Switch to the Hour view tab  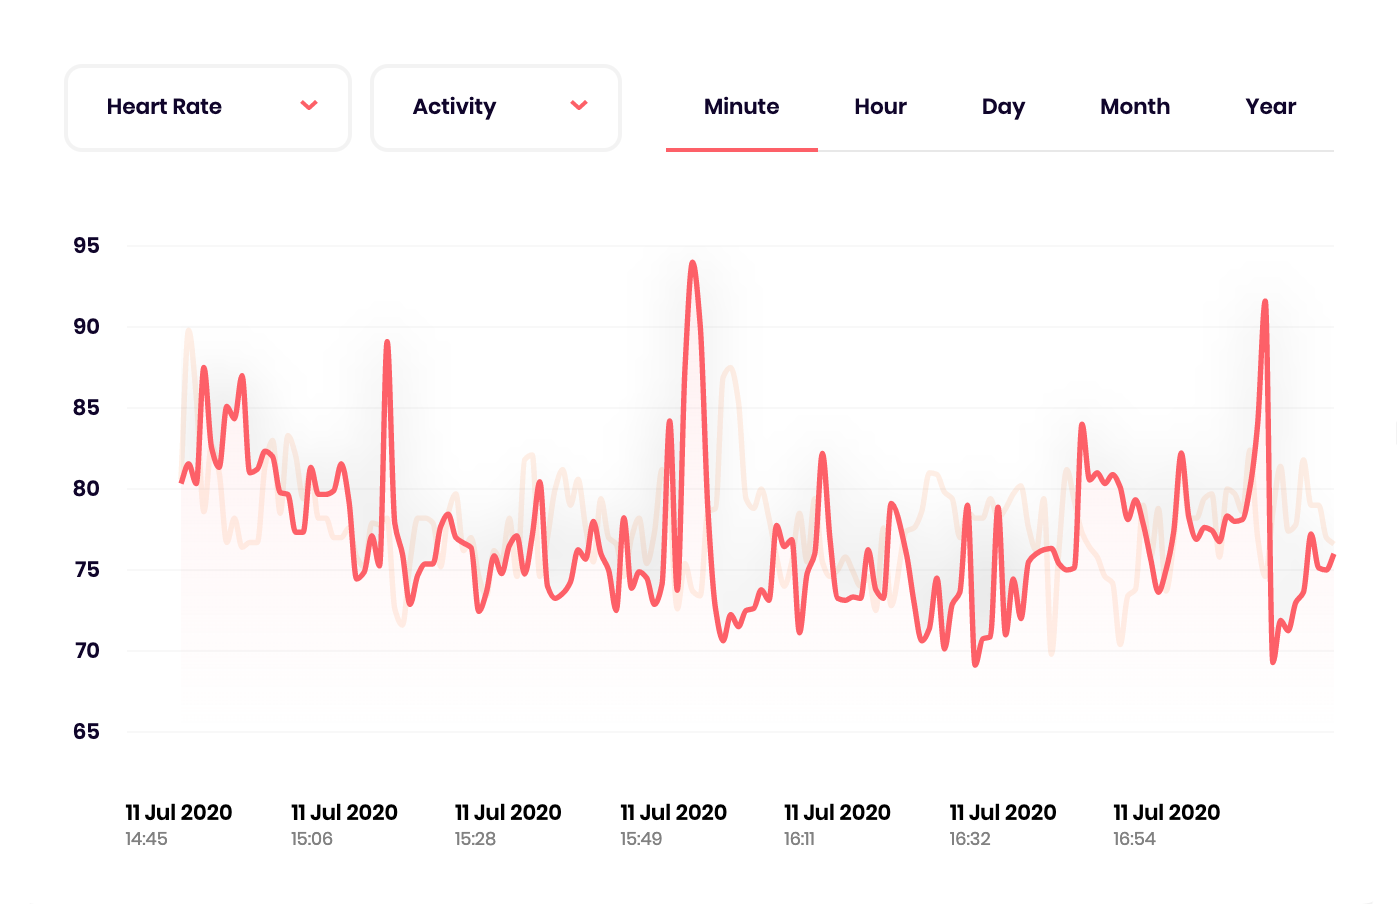click(879, 106)
